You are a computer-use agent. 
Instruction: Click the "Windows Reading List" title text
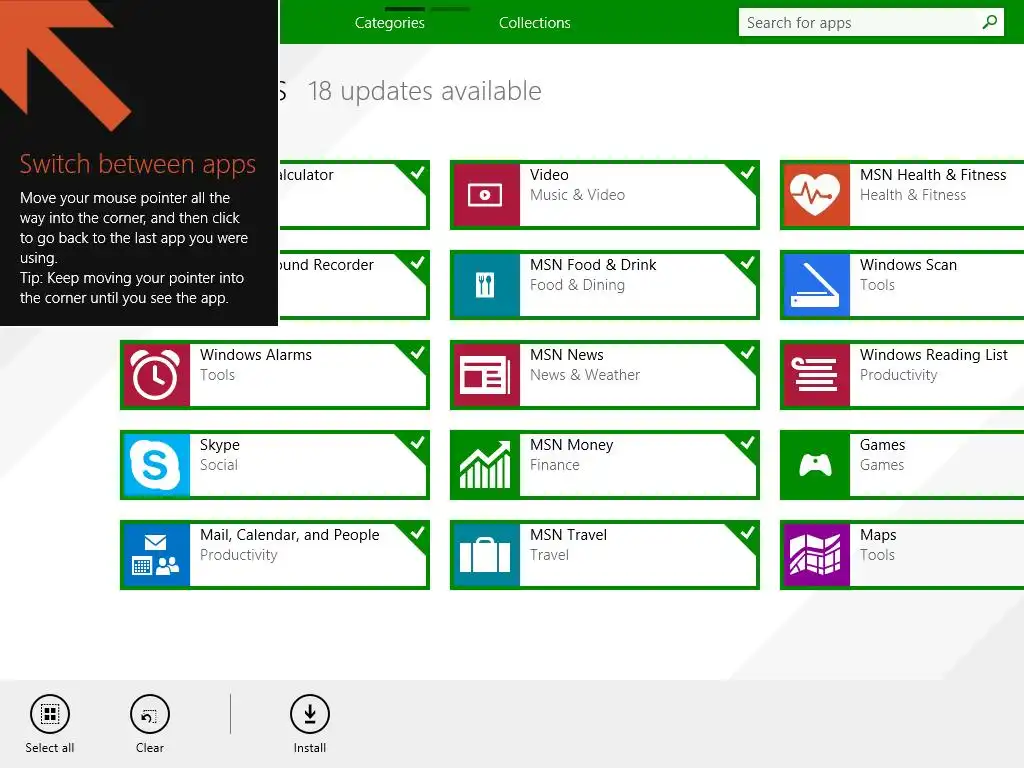[933, 355]
